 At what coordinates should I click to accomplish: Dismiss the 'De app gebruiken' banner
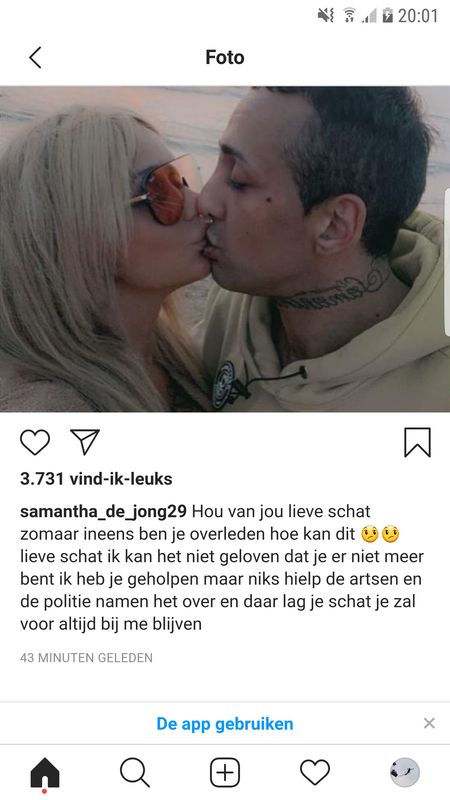pyautogui.click(x=430, y=723)
